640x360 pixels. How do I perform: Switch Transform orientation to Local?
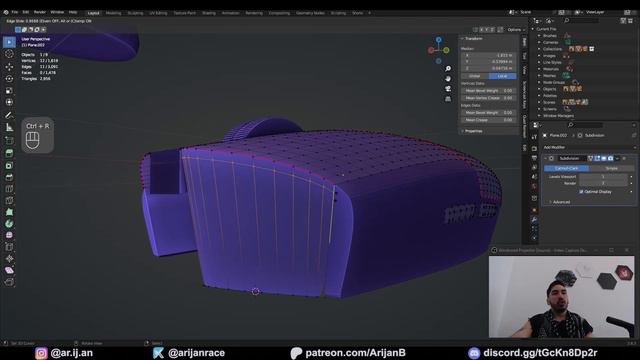coord(502,76)
